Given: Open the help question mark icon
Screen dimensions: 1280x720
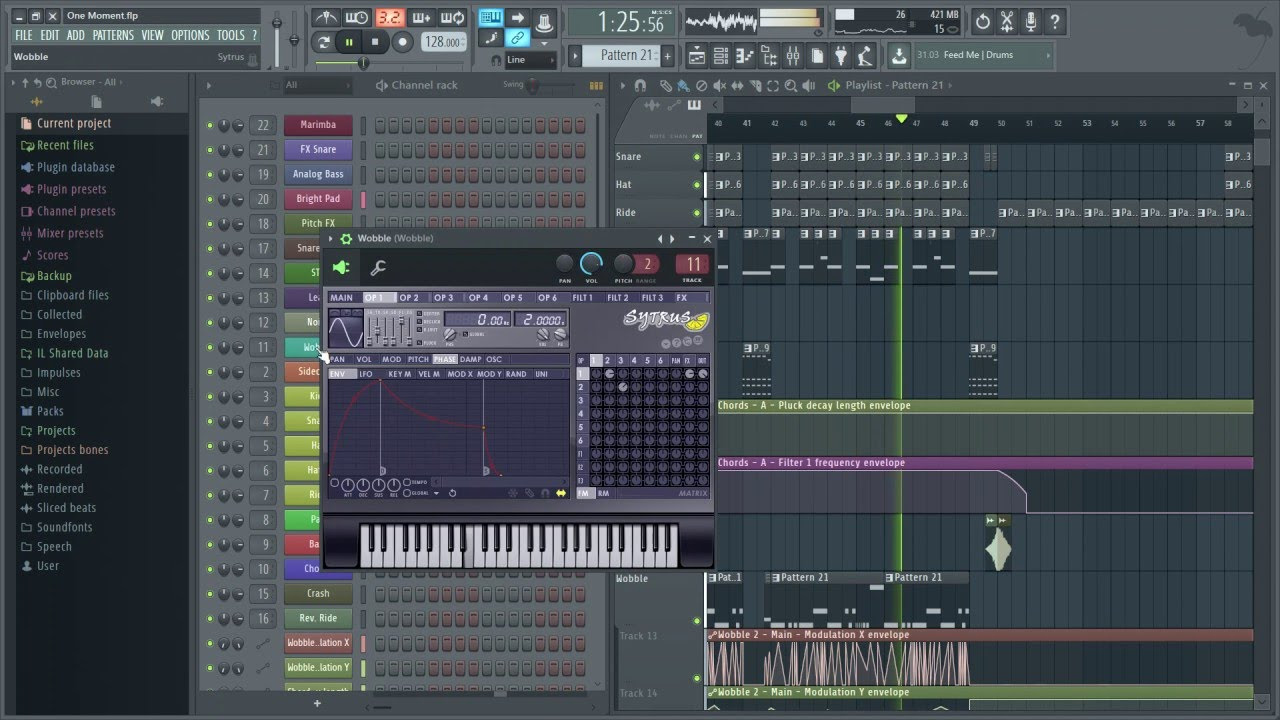Looking at the screenshot, I should click(1054, 21).
